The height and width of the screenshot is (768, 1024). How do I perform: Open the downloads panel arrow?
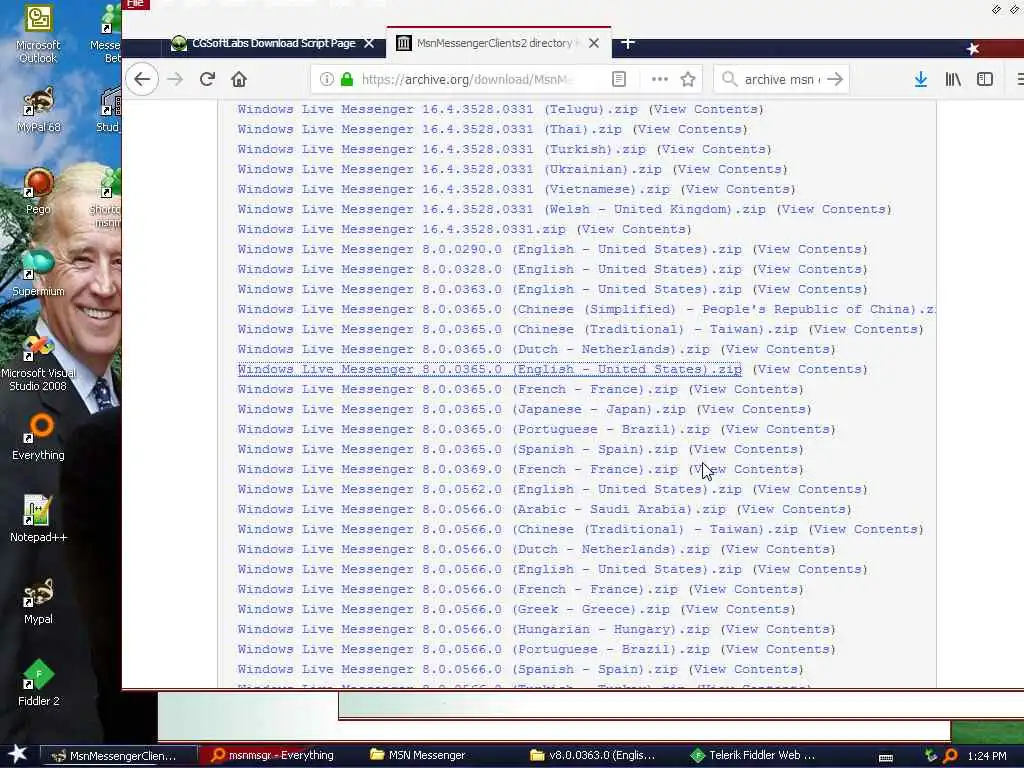[x=921, y=80]
